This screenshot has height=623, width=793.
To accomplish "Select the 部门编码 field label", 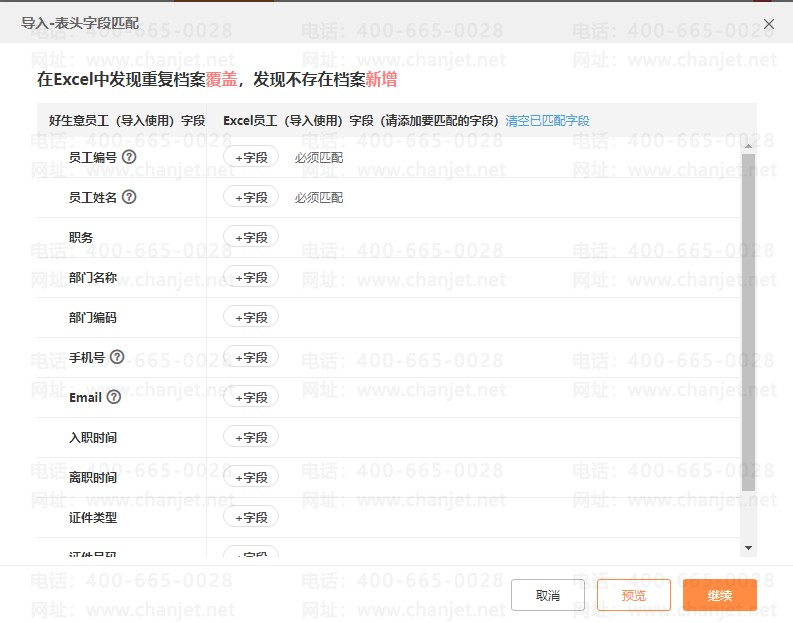I will 93,317.
